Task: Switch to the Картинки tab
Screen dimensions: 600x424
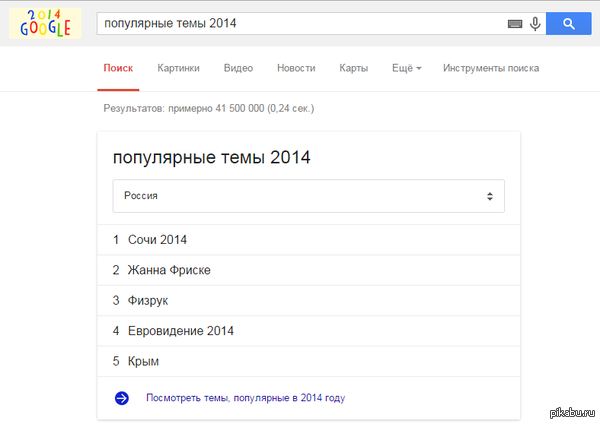Action: [x=178, y=68]
